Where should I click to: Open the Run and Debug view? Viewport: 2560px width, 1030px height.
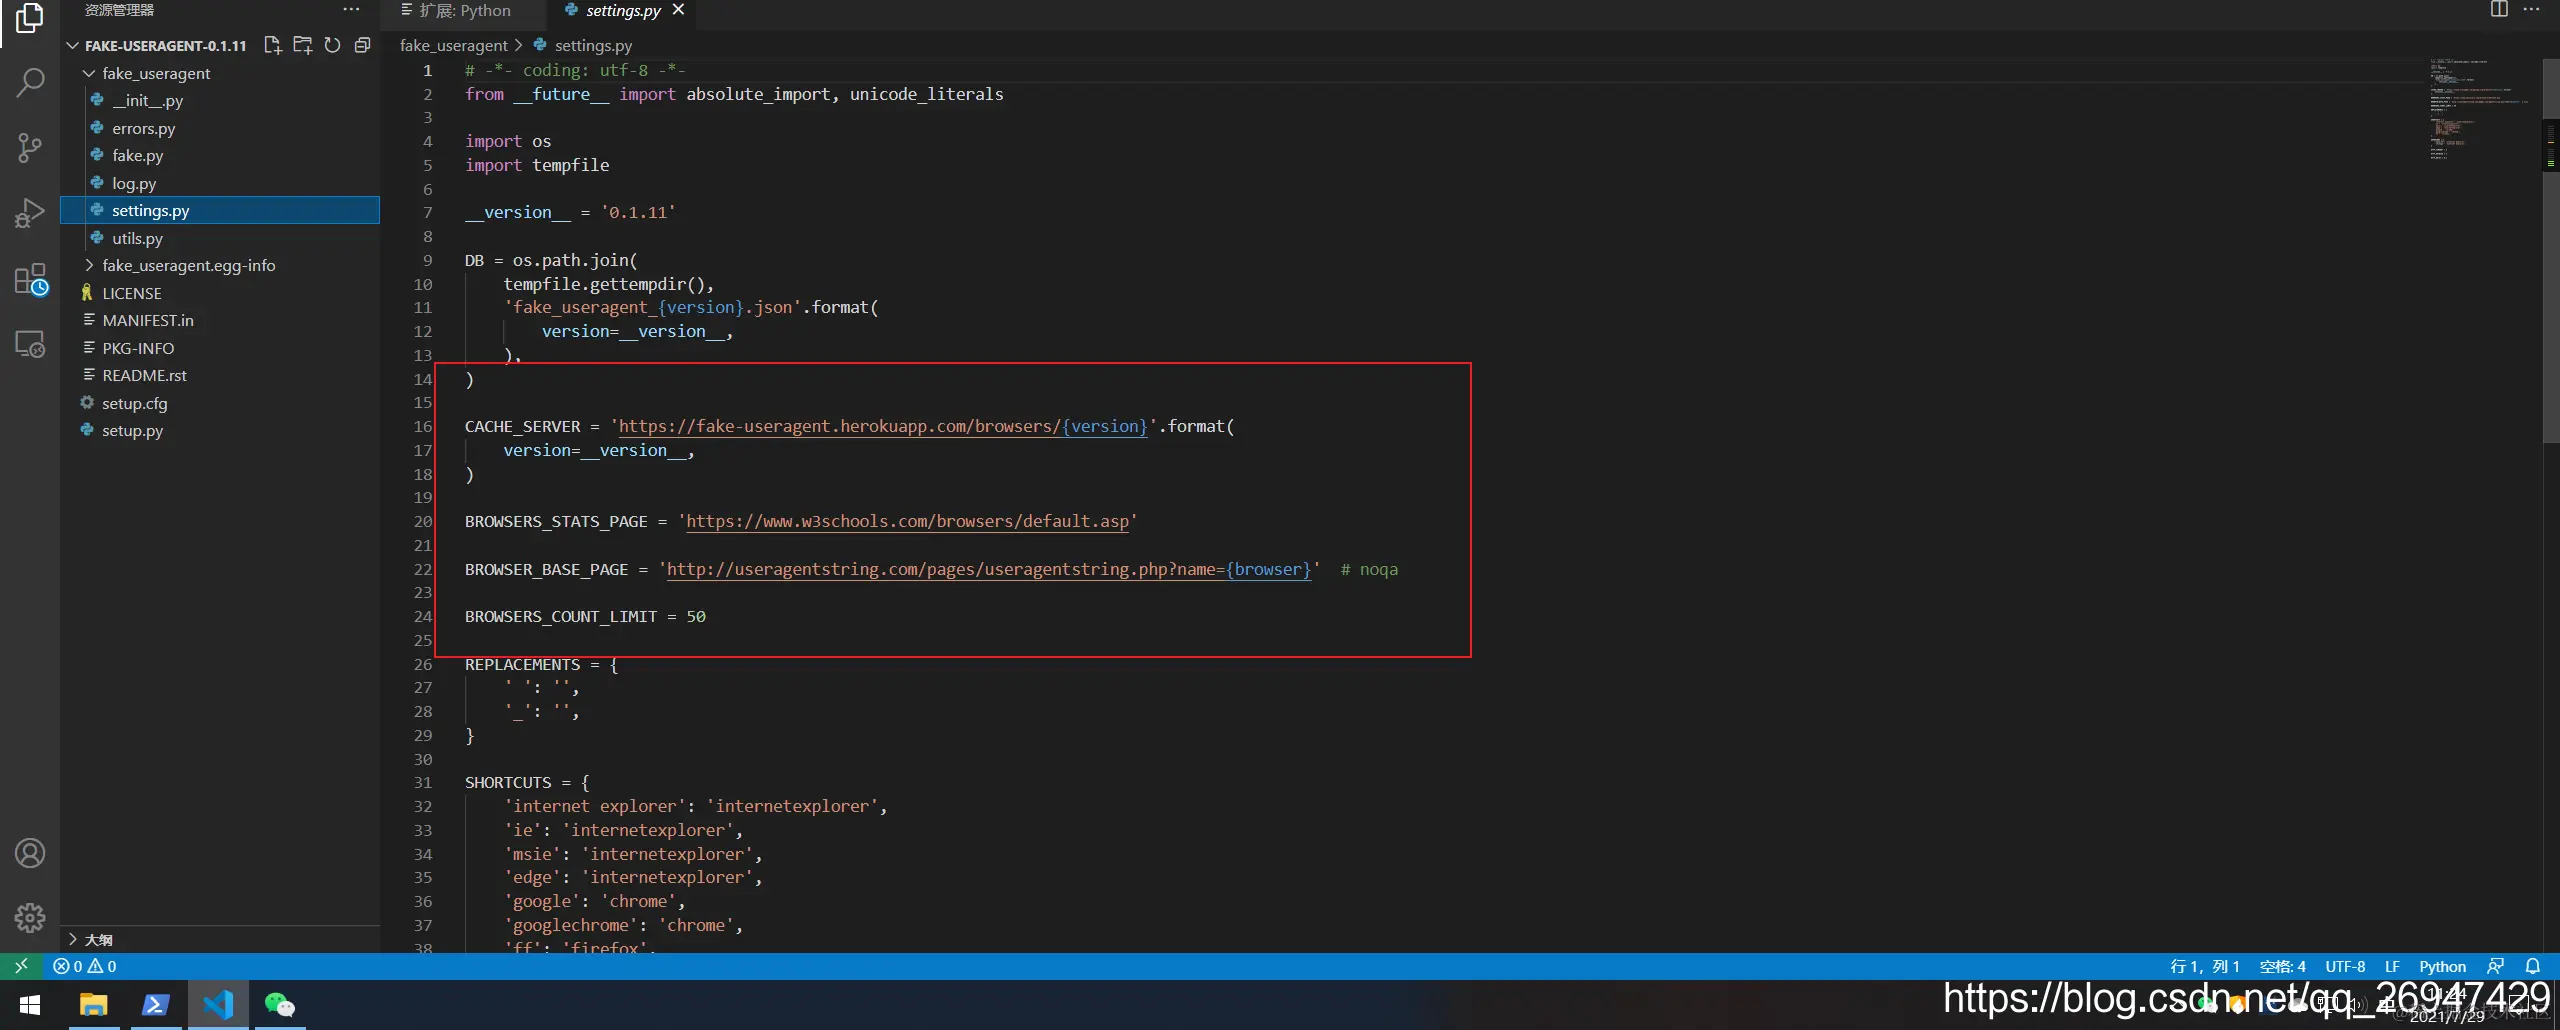(x=30, y=213)
